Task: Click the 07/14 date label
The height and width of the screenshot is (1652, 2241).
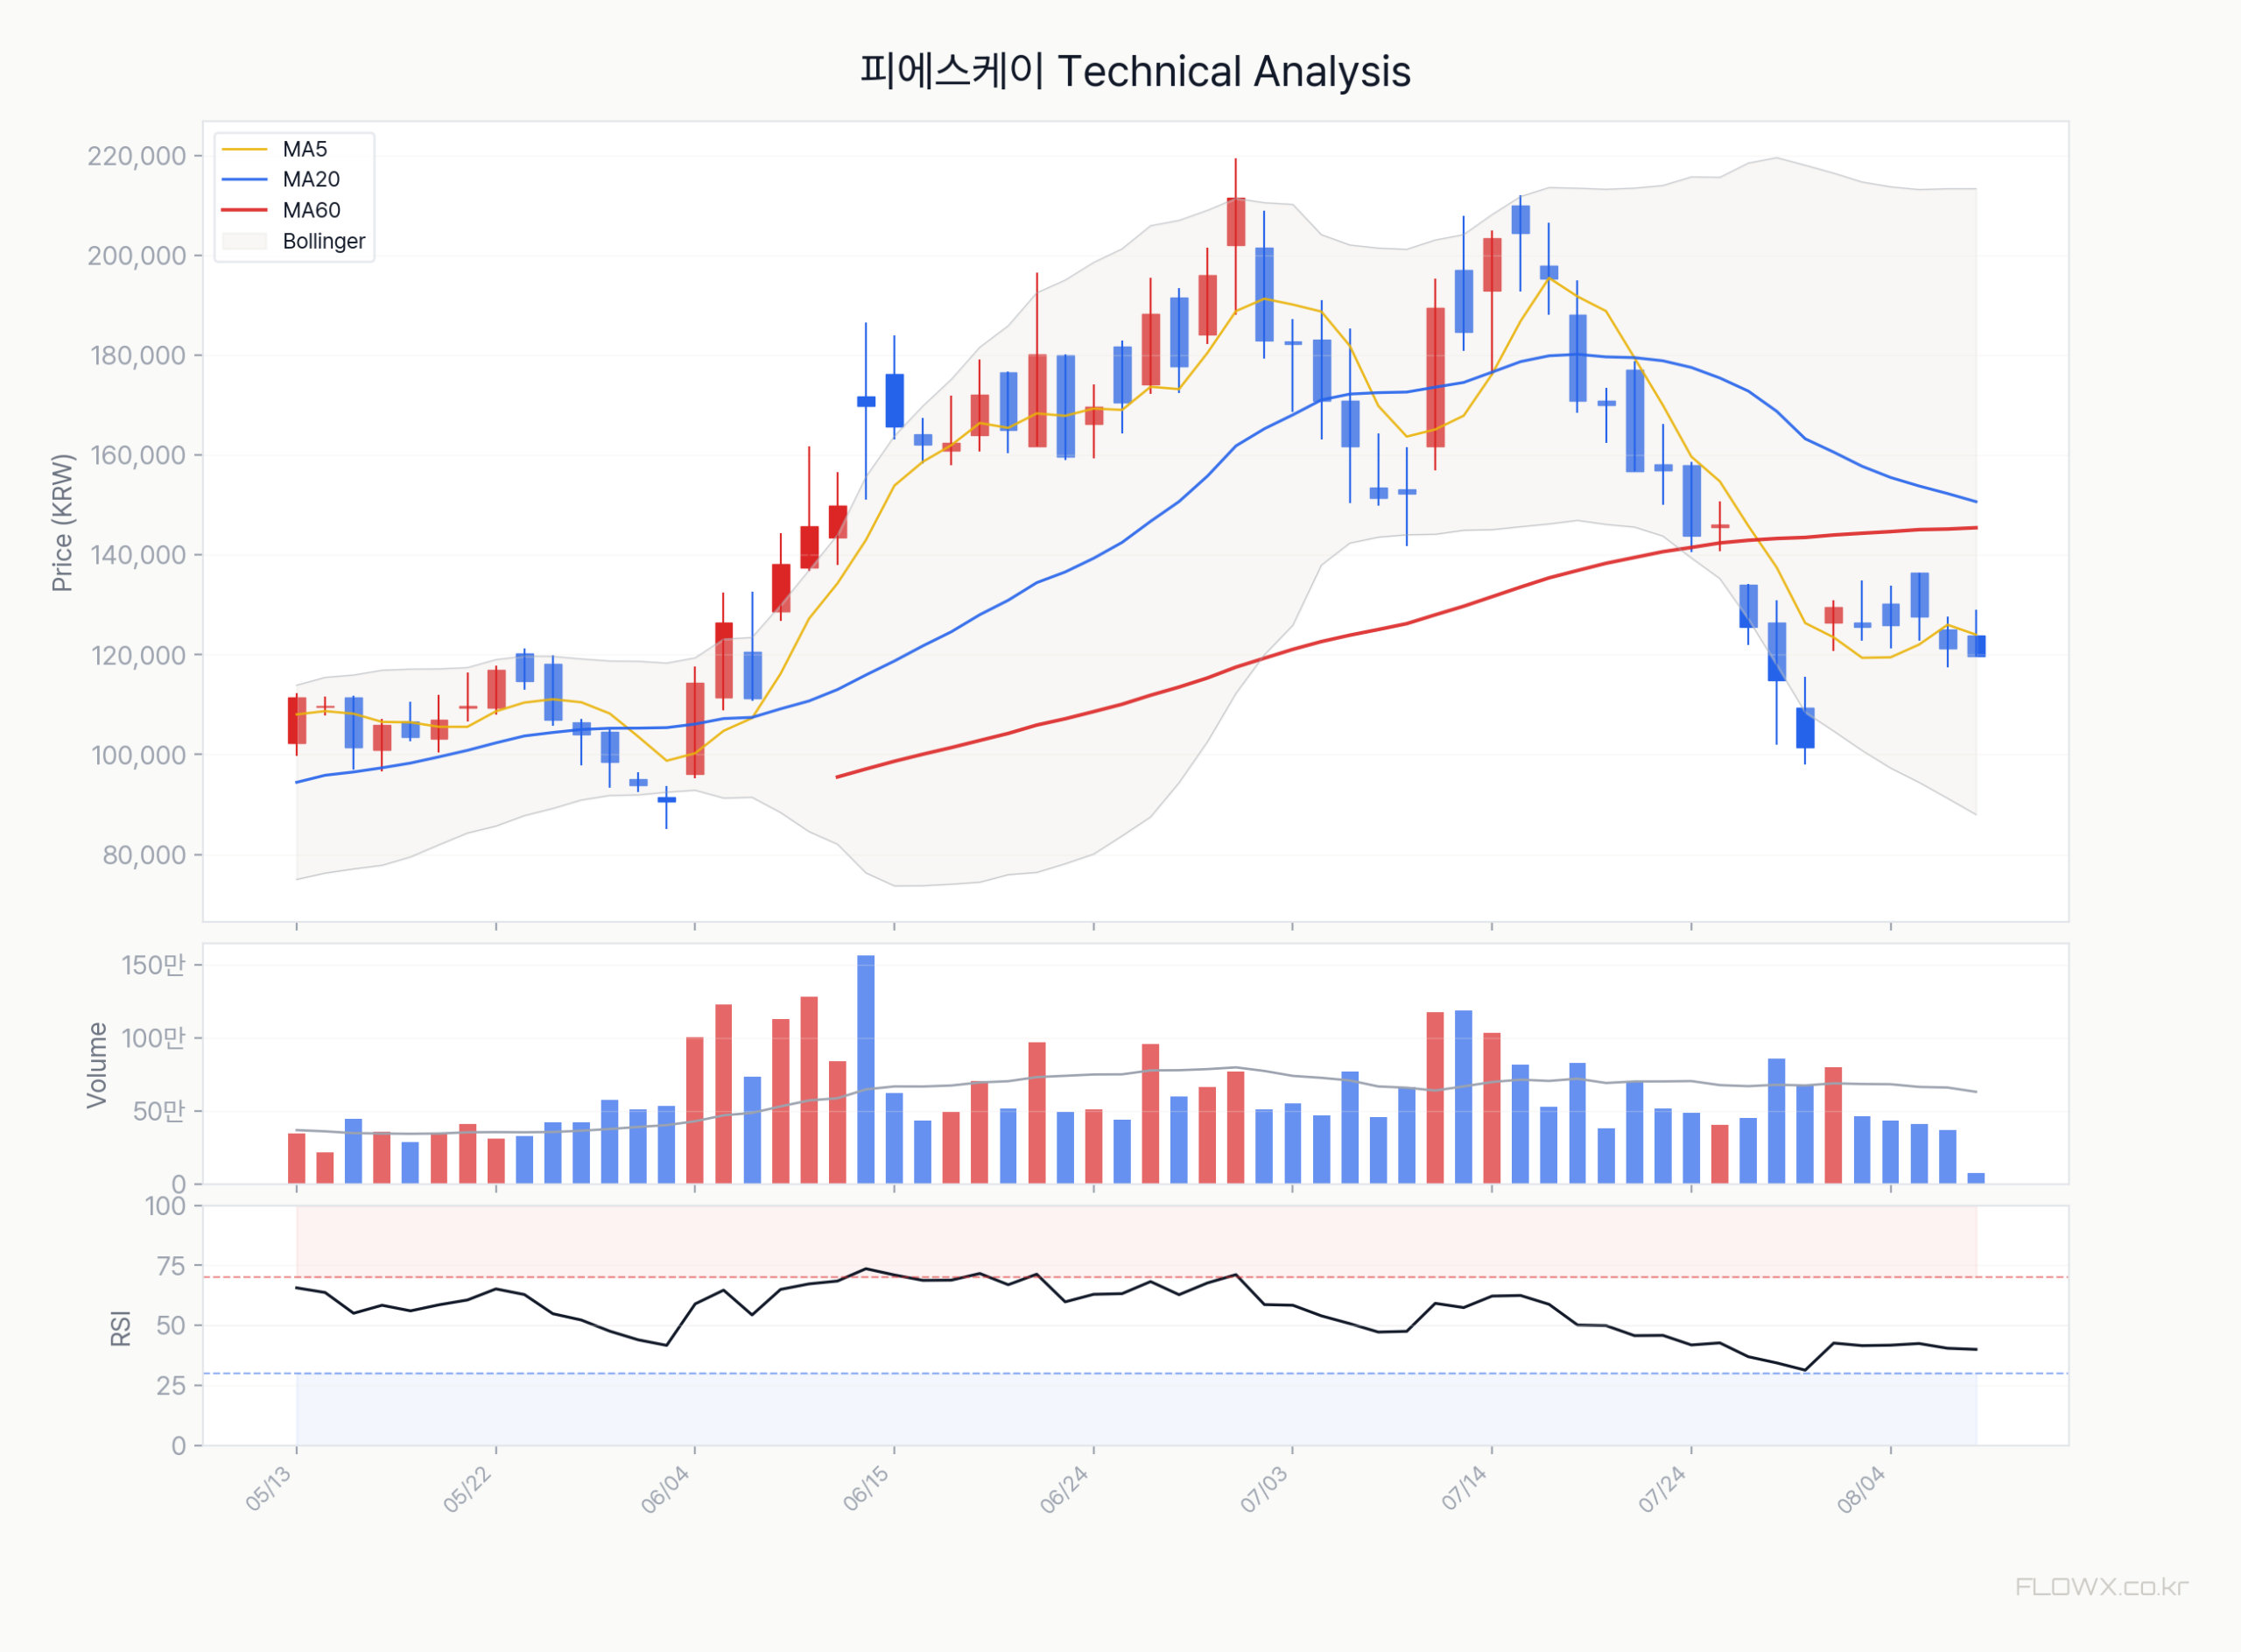Action: coord(1465,1489)
